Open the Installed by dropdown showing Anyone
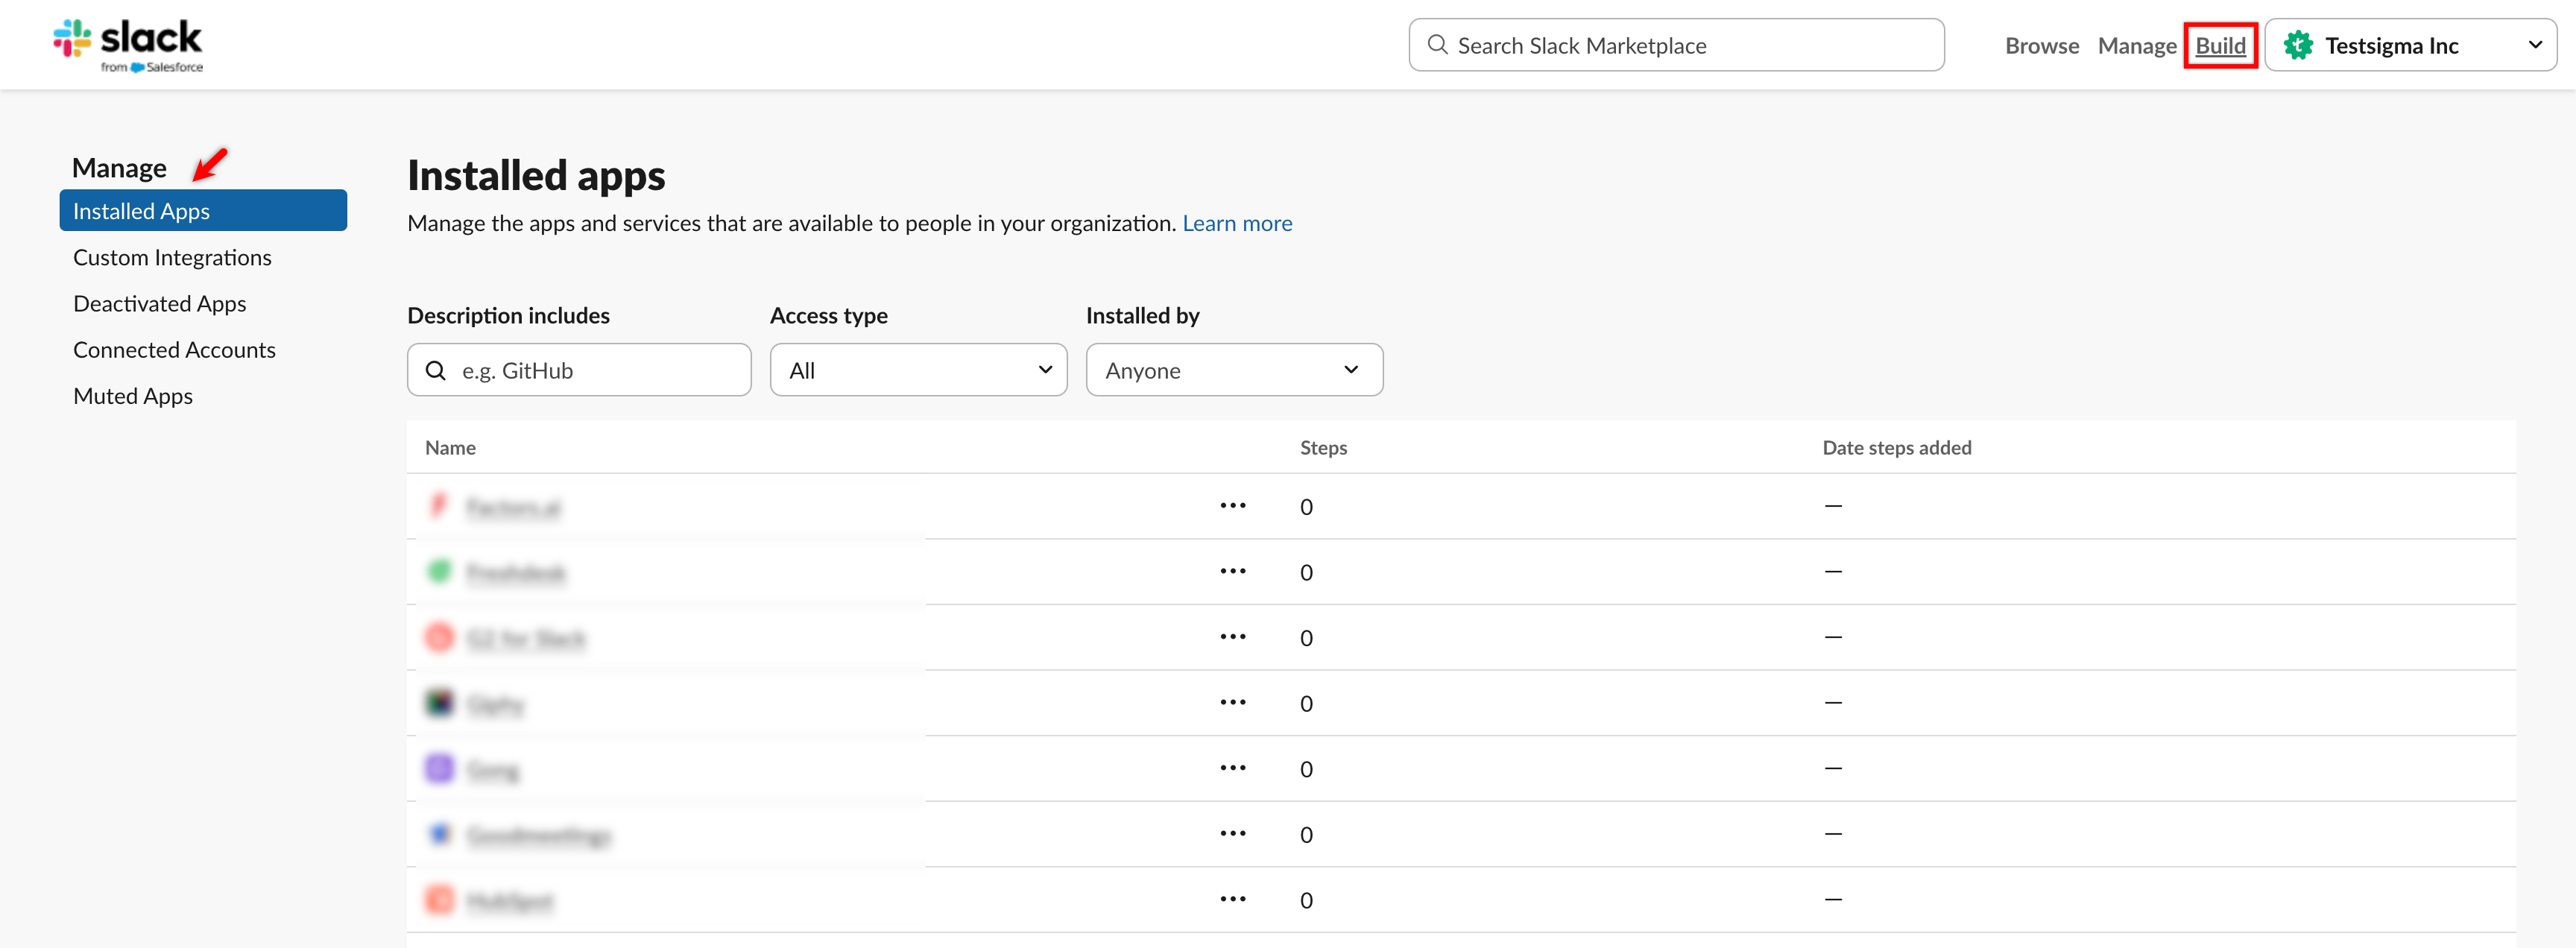The width and height of the screenshot is (2576, 948). click(1233, 370)
